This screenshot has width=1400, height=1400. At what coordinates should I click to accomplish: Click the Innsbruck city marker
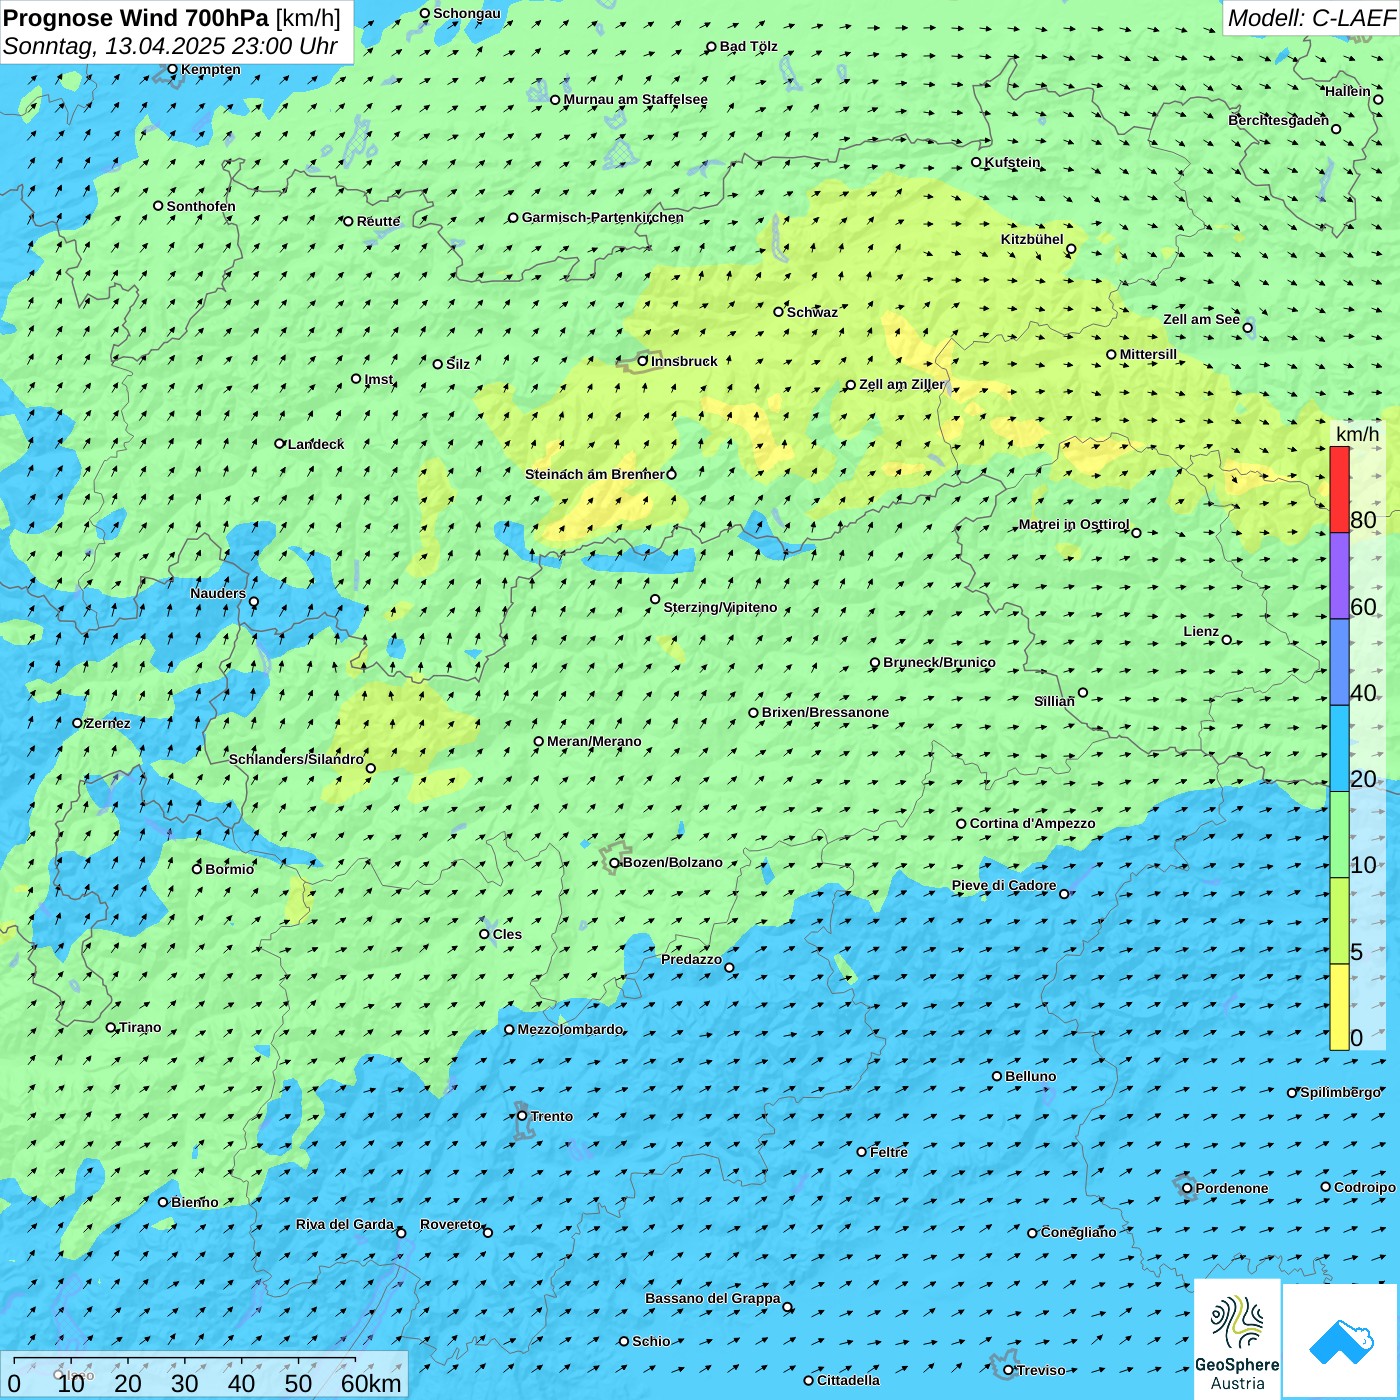pos(643,361)
